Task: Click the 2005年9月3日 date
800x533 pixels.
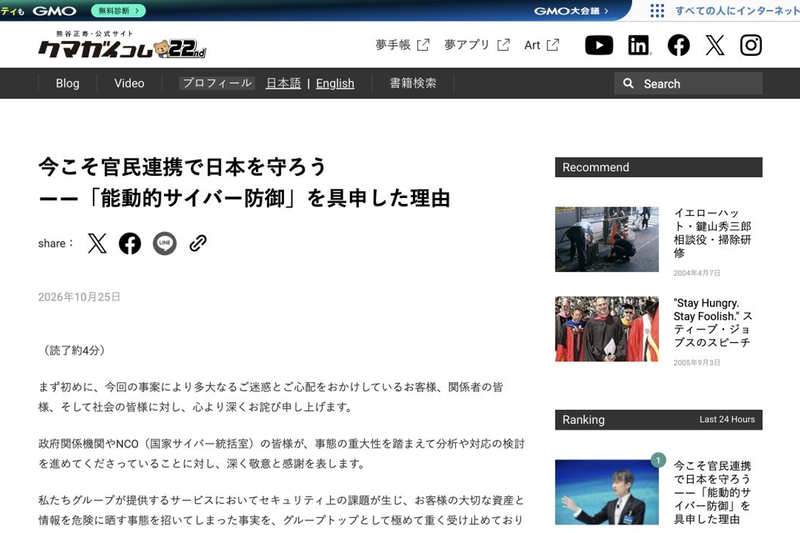Action: coord(696,363)
